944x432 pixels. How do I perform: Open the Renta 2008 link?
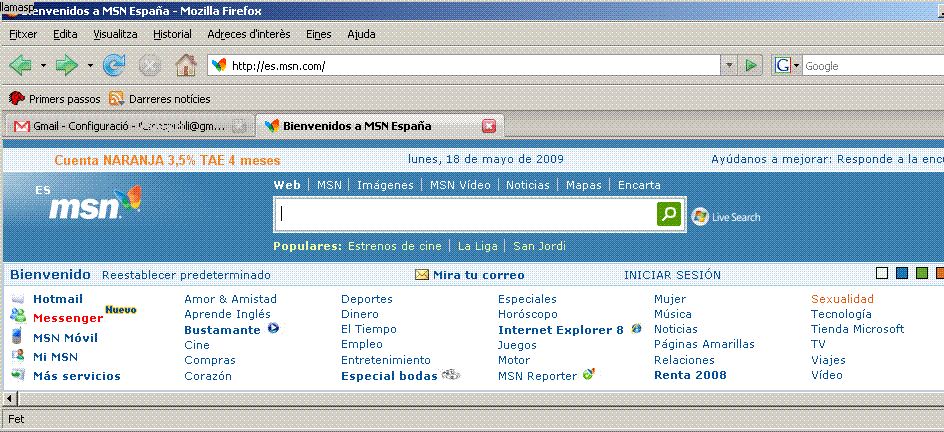pos(690,375)
